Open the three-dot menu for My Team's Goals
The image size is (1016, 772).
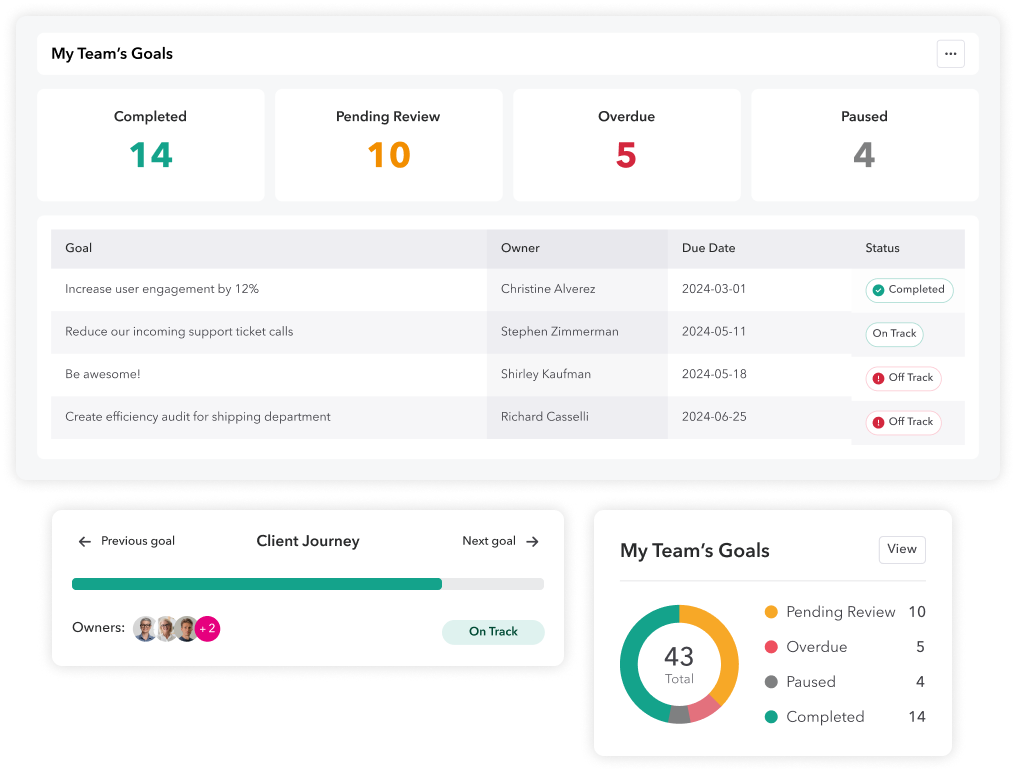pyautogui.click(x=950, y=54)
